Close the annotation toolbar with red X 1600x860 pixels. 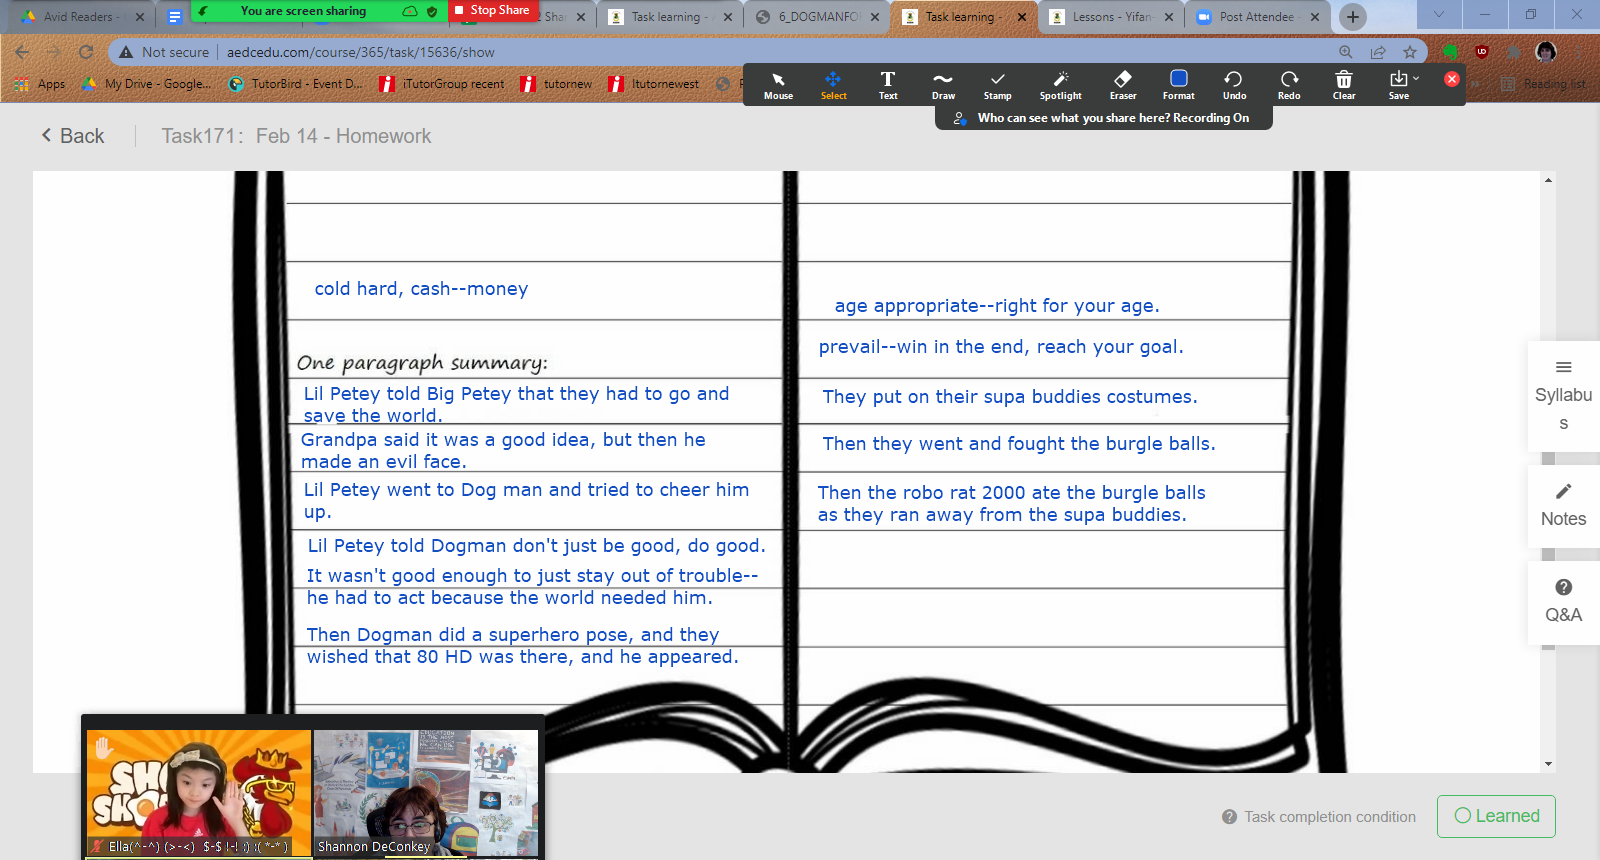(1451, 79)
